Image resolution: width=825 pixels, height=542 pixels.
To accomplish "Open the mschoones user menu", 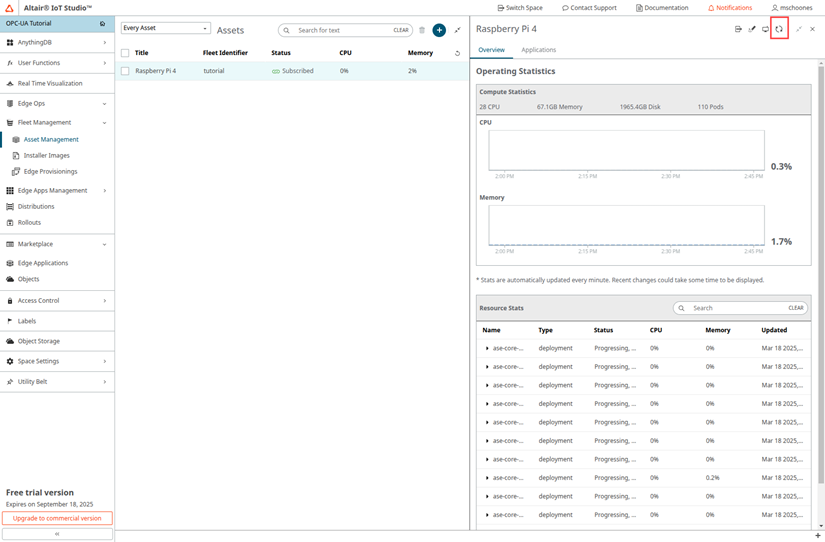I will tap(792, 8).
